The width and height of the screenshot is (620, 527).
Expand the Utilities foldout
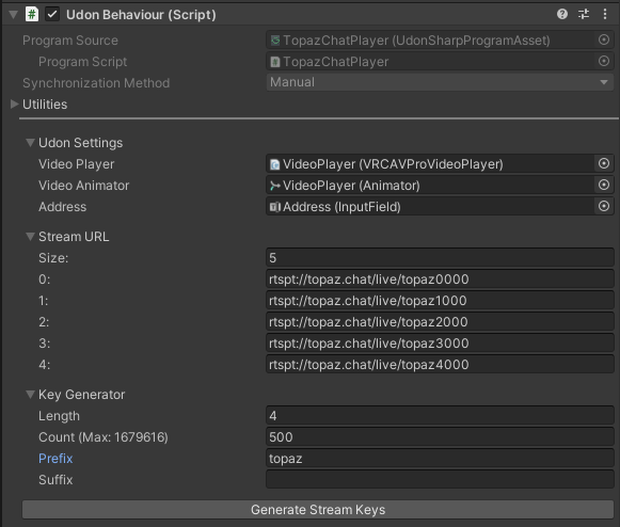coord(14,104)
